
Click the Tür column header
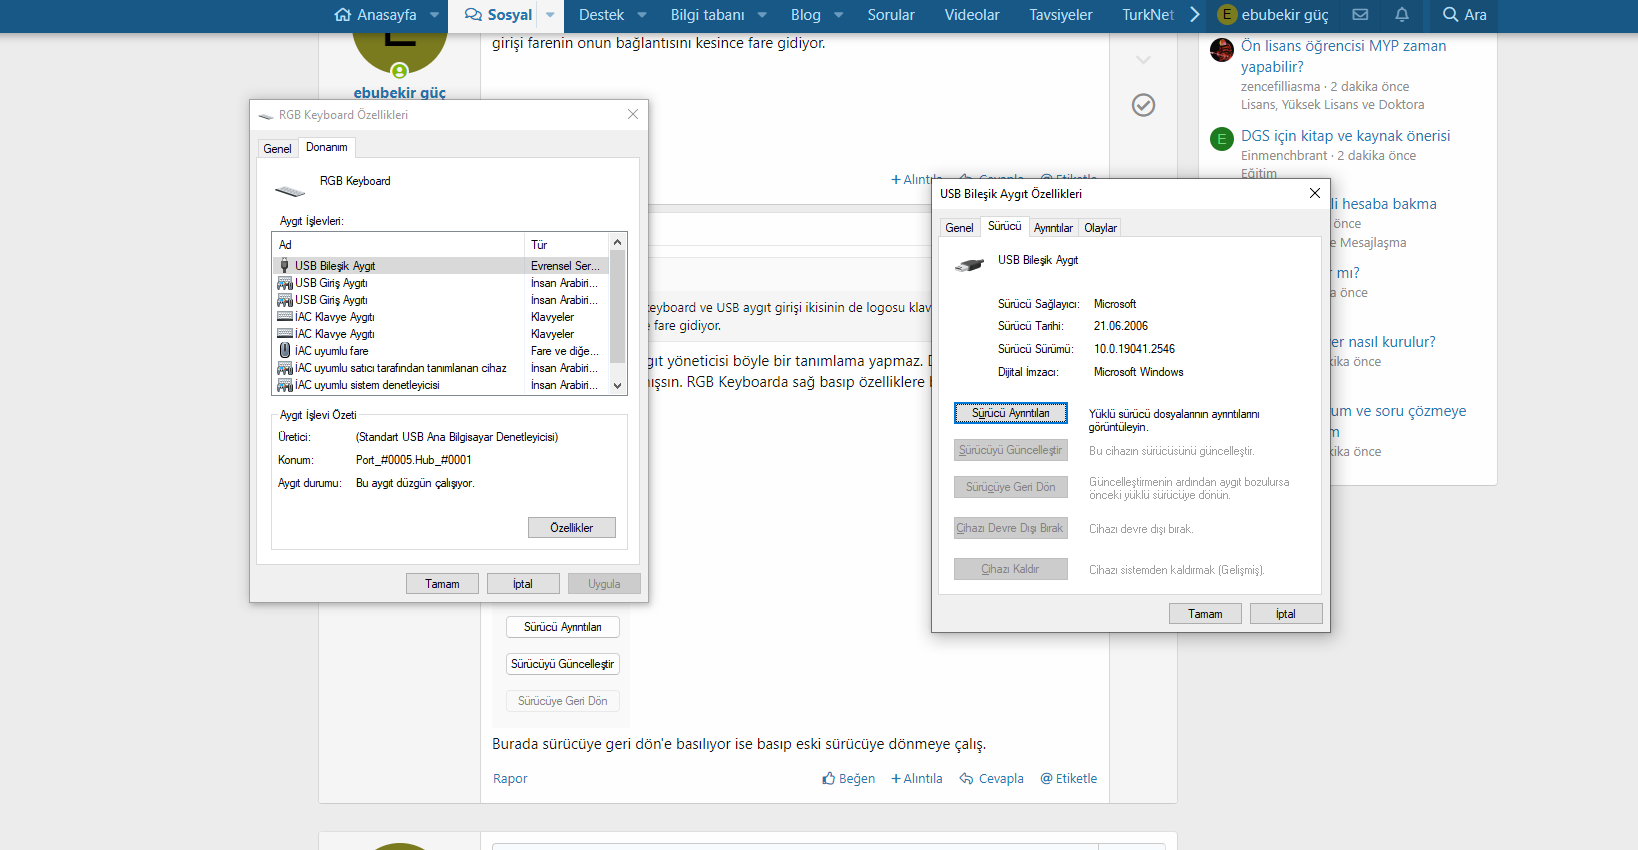click(567, 245)
